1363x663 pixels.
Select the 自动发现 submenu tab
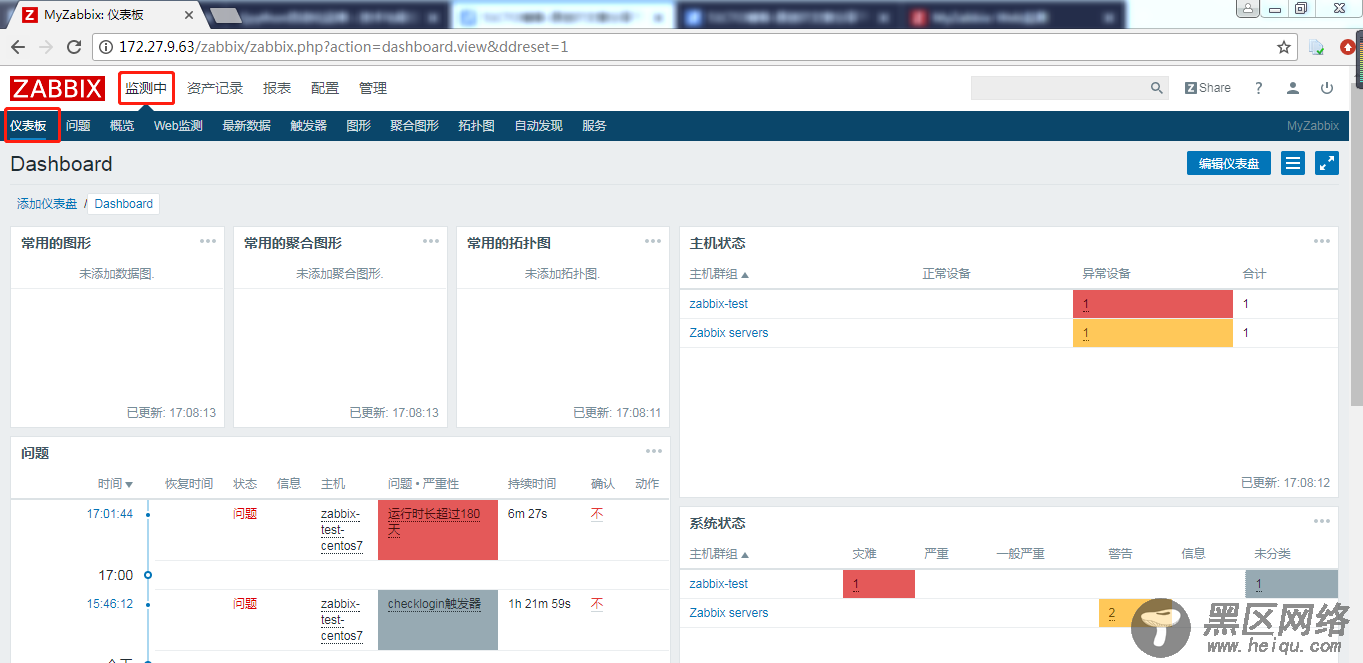pyautogui.click(x=538, y=126)
